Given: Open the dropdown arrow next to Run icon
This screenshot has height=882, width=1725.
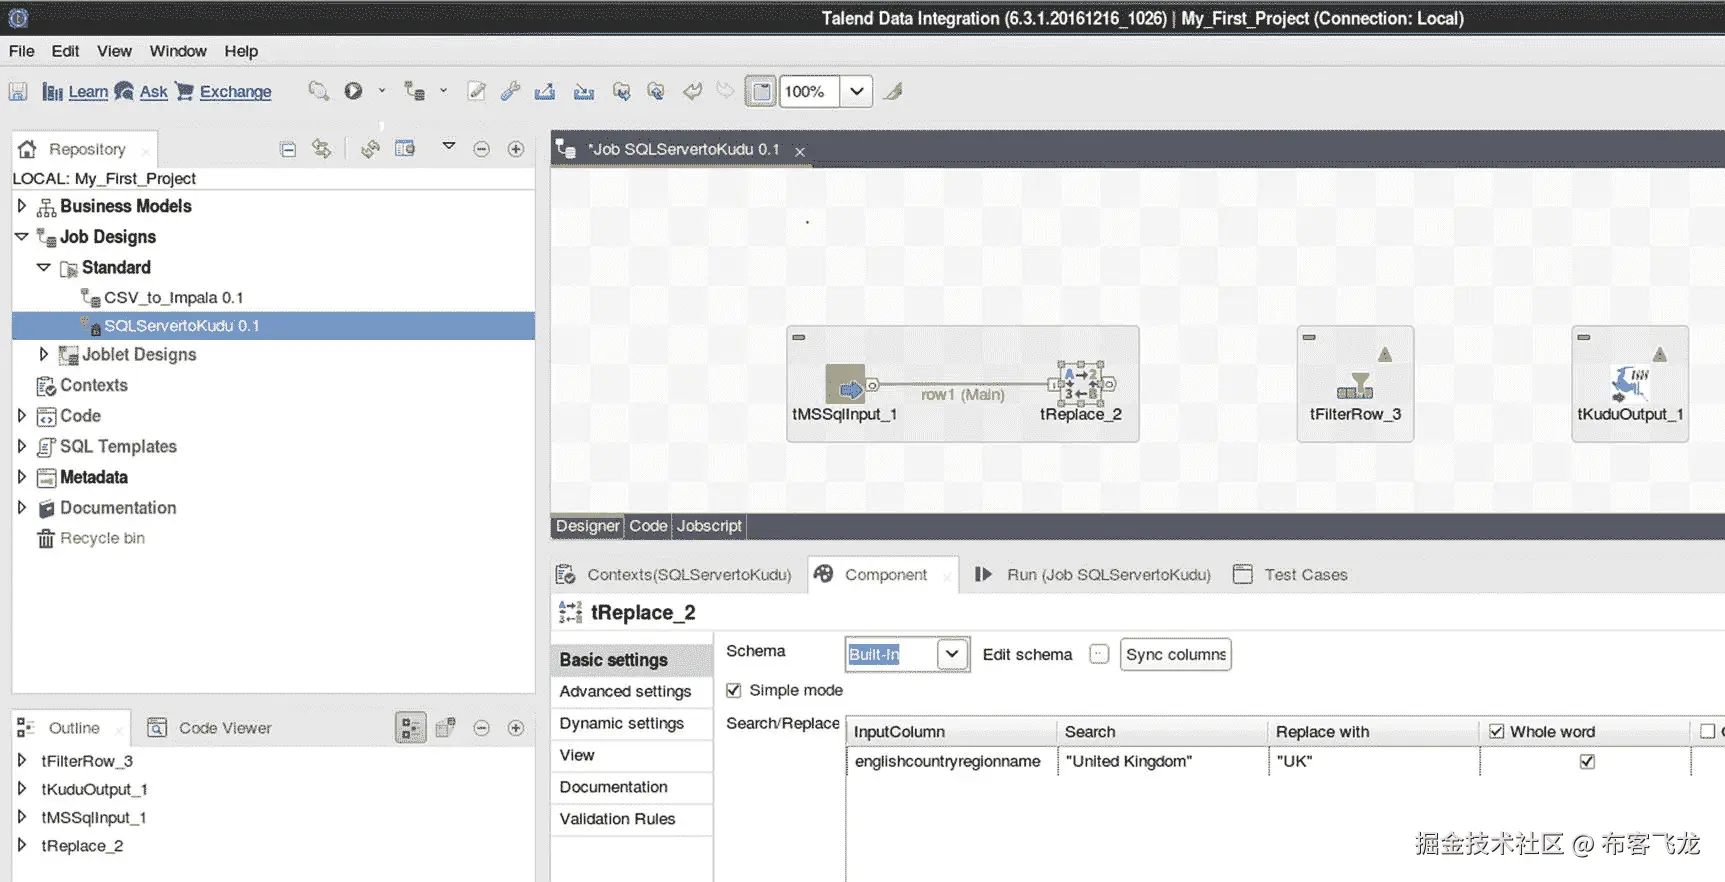Looking at the screenshot, I should pos(381,91).
